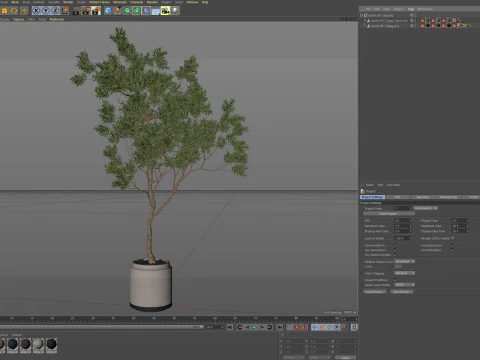Image resolution: width=480 pixels, height=360 pixels.
Task: Open the Window menu
Action: pyautogui.click(x=192, y=2)
